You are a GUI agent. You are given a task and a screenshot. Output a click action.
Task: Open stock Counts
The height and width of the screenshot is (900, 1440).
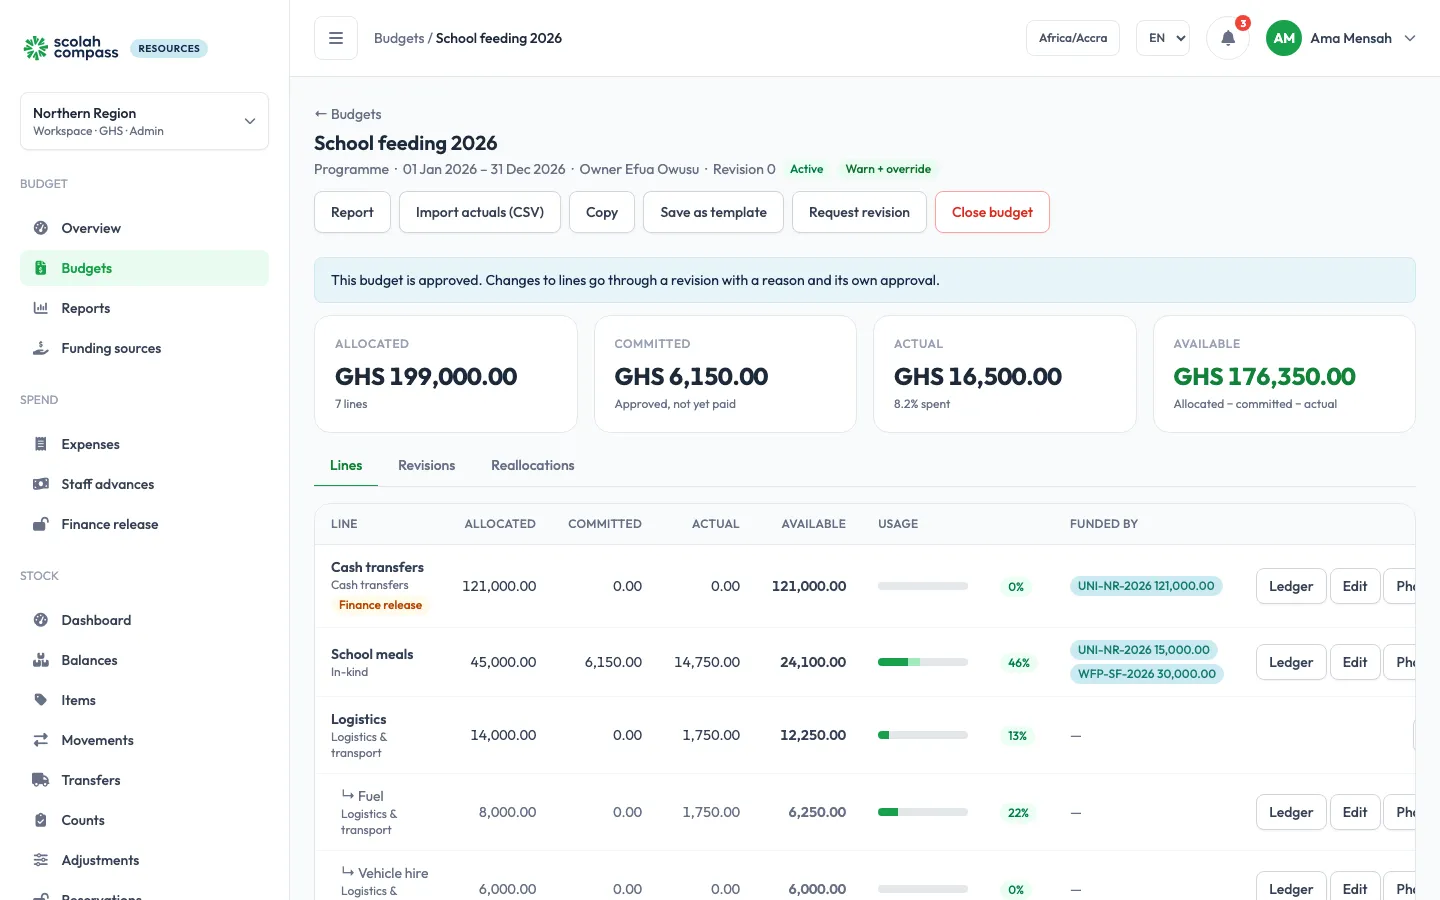pos(144,820)
